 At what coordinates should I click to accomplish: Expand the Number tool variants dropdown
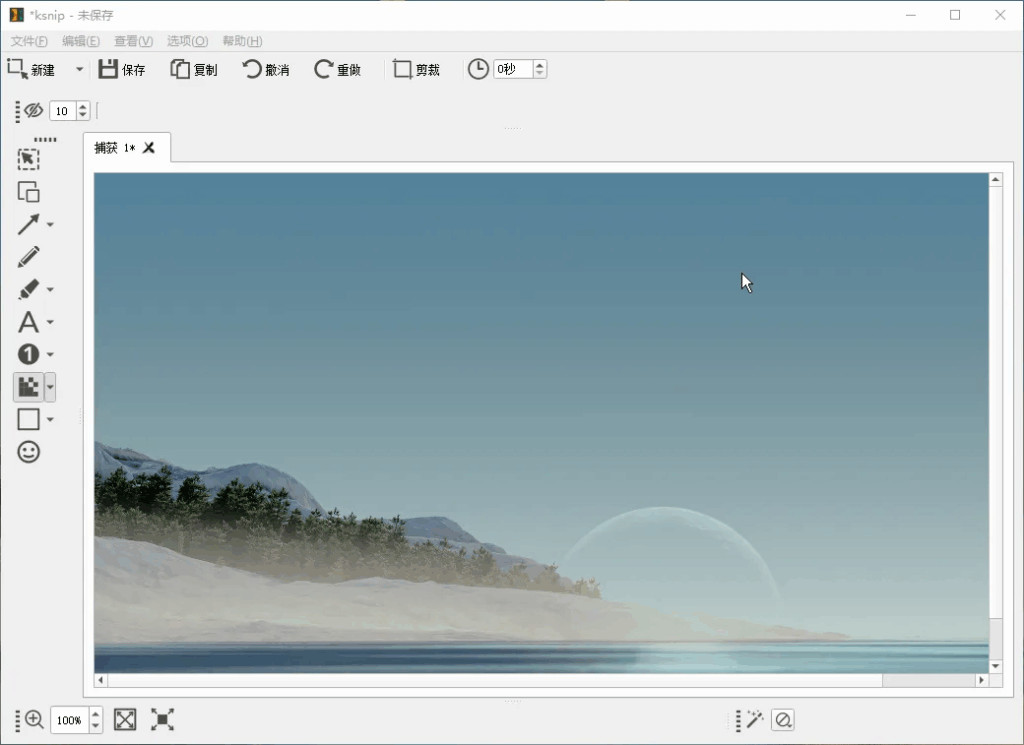(x=50, y=355)
